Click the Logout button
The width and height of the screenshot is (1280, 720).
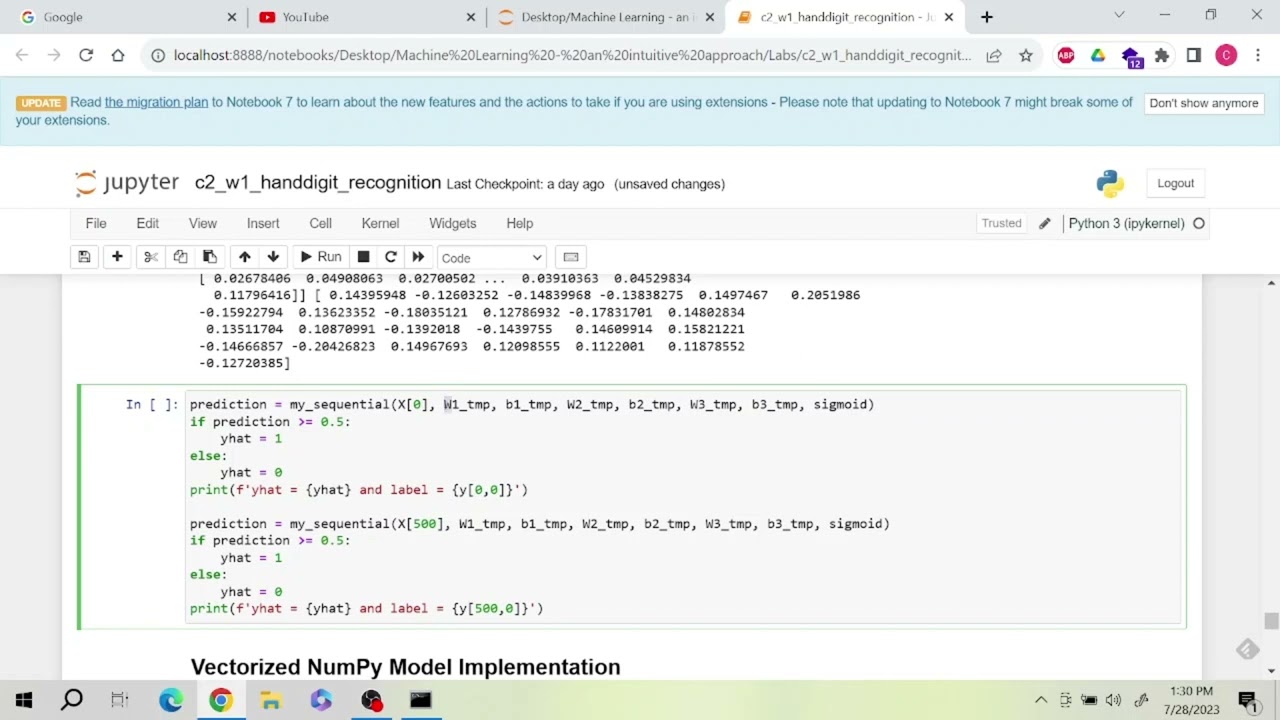click(1175, 183)
